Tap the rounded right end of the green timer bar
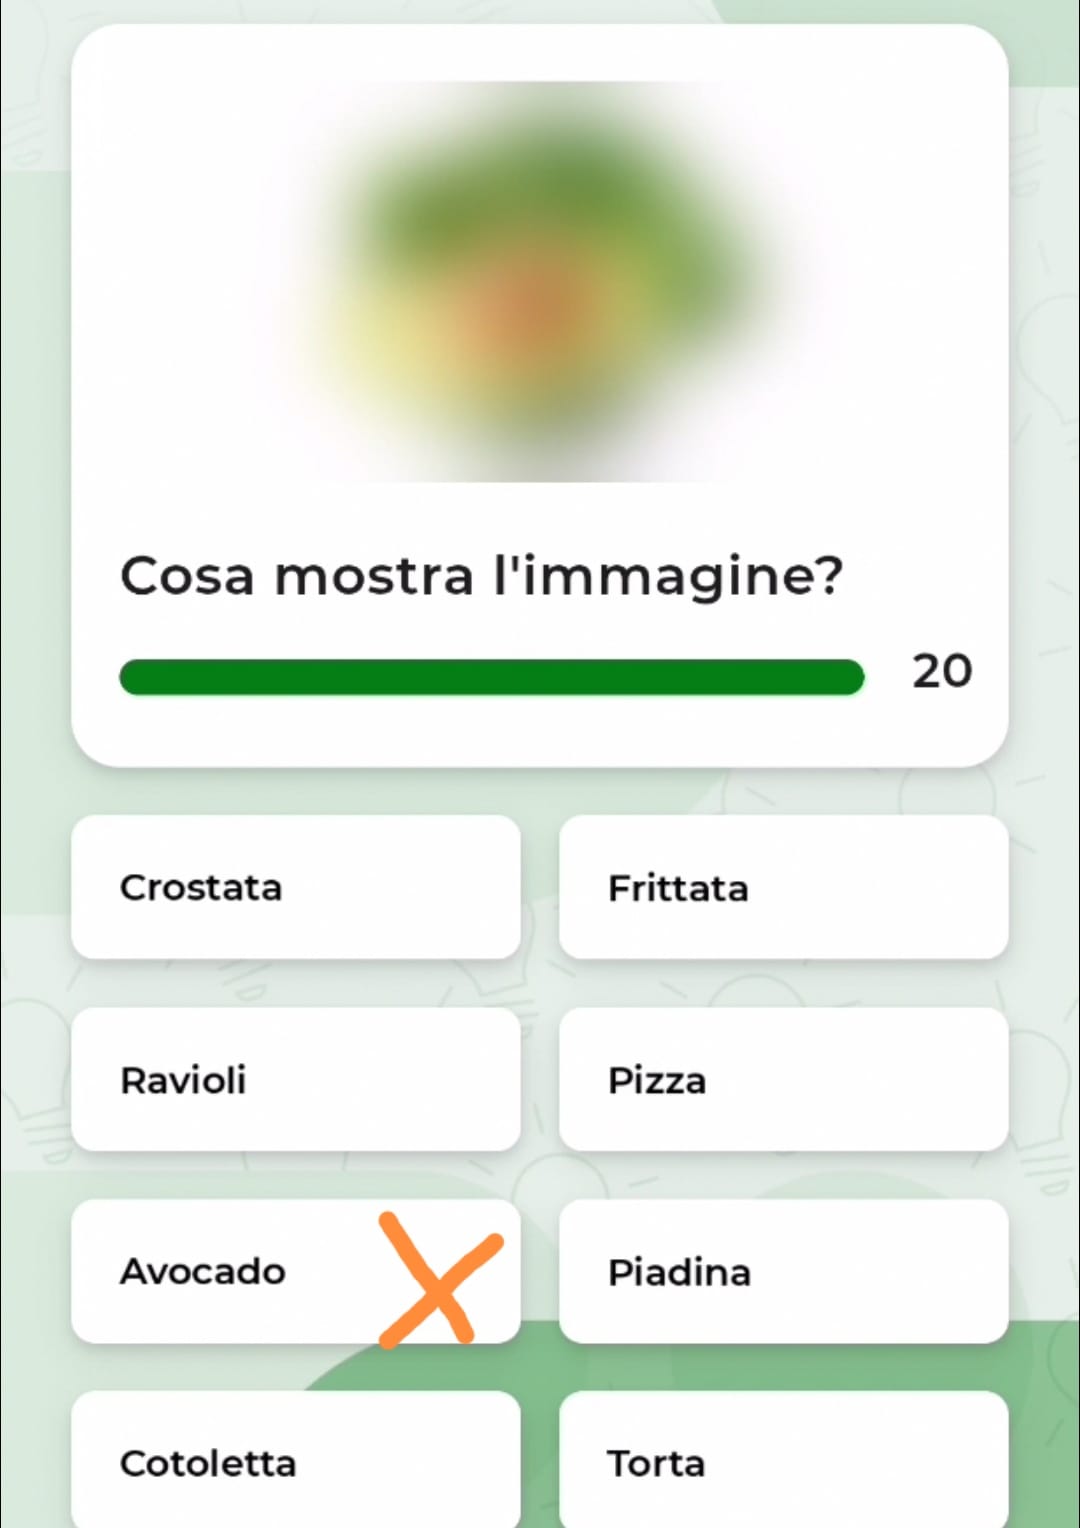Image resolution: width=1080 pixels, height=1528 pixels. 848,677
